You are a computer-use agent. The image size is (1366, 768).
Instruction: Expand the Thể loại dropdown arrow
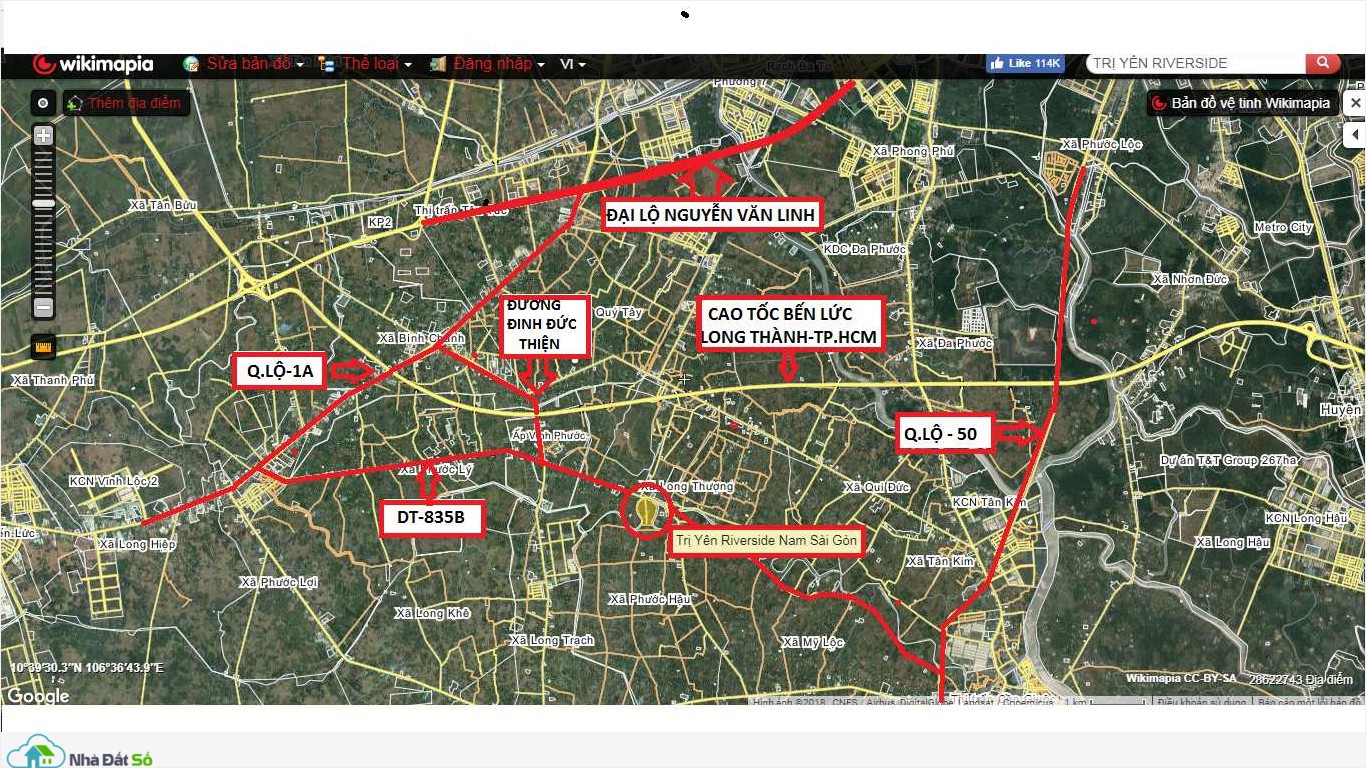(408, 65)
